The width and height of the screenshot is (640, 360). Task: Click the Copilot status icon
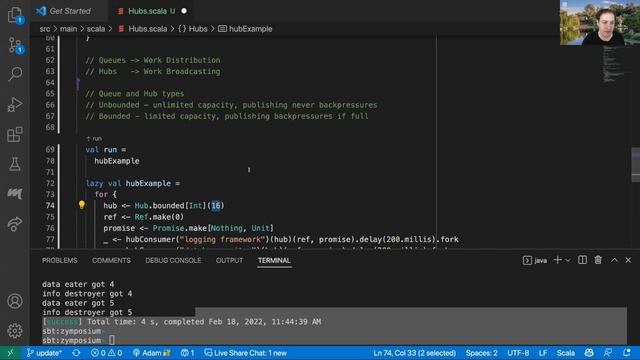589,353
